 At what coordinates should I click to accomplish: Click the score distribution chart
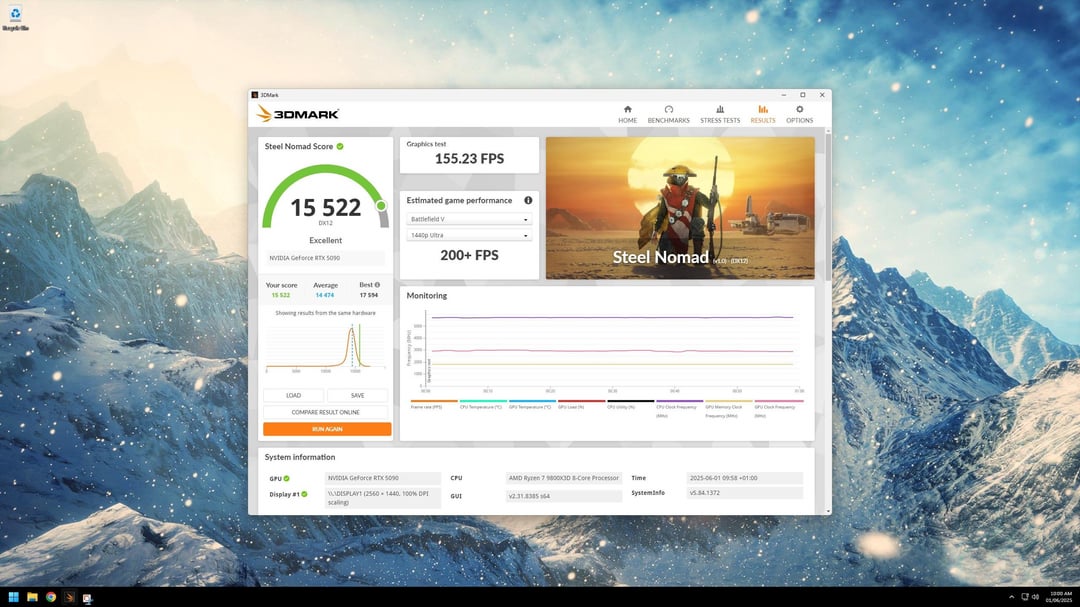click(x=325, y=348)
